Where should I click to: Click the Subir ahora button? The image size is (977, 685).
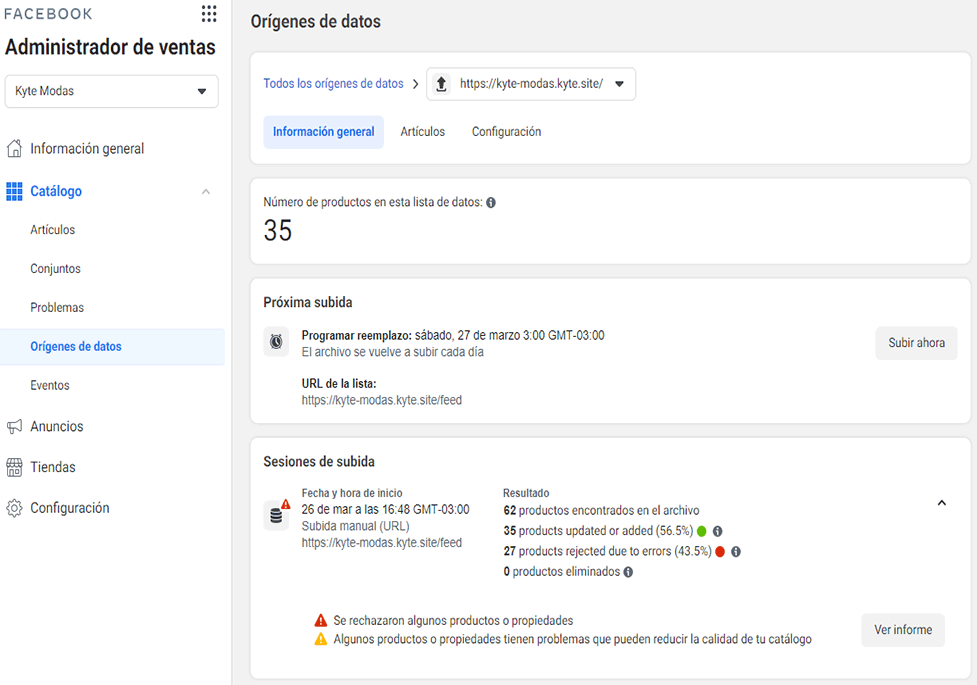(x=916, y=343)
